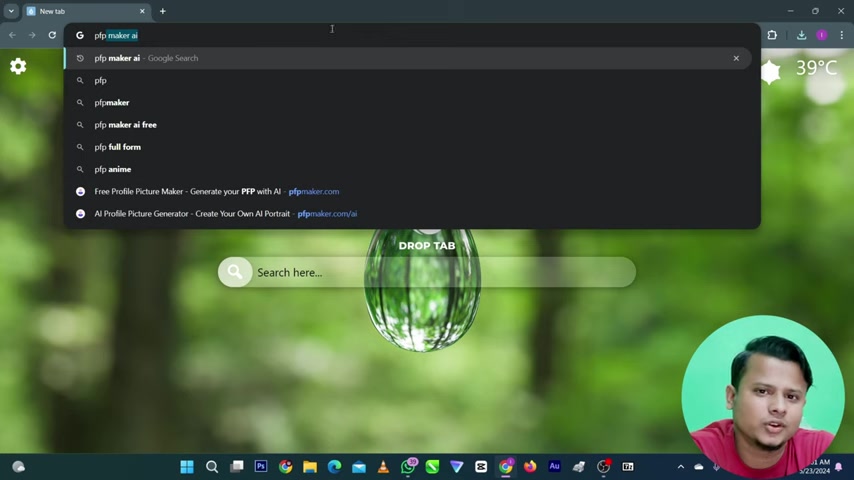Close the New tab browser tab
Image resolution: width=854 pixels, height=480 pixels.
pos(142,11)
